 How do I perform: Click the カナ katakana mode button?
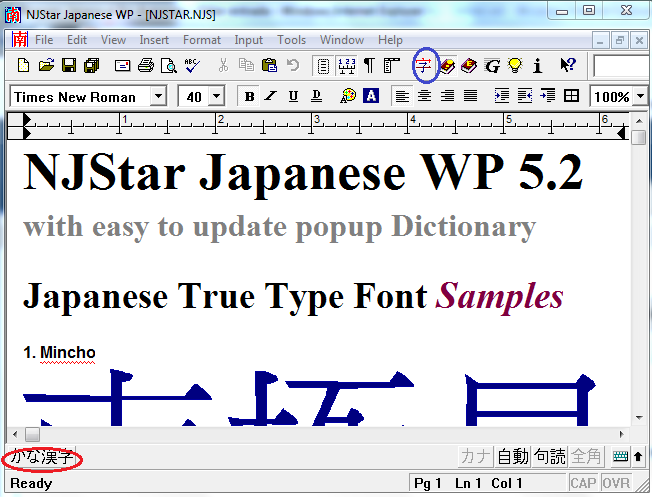point(475,457)
